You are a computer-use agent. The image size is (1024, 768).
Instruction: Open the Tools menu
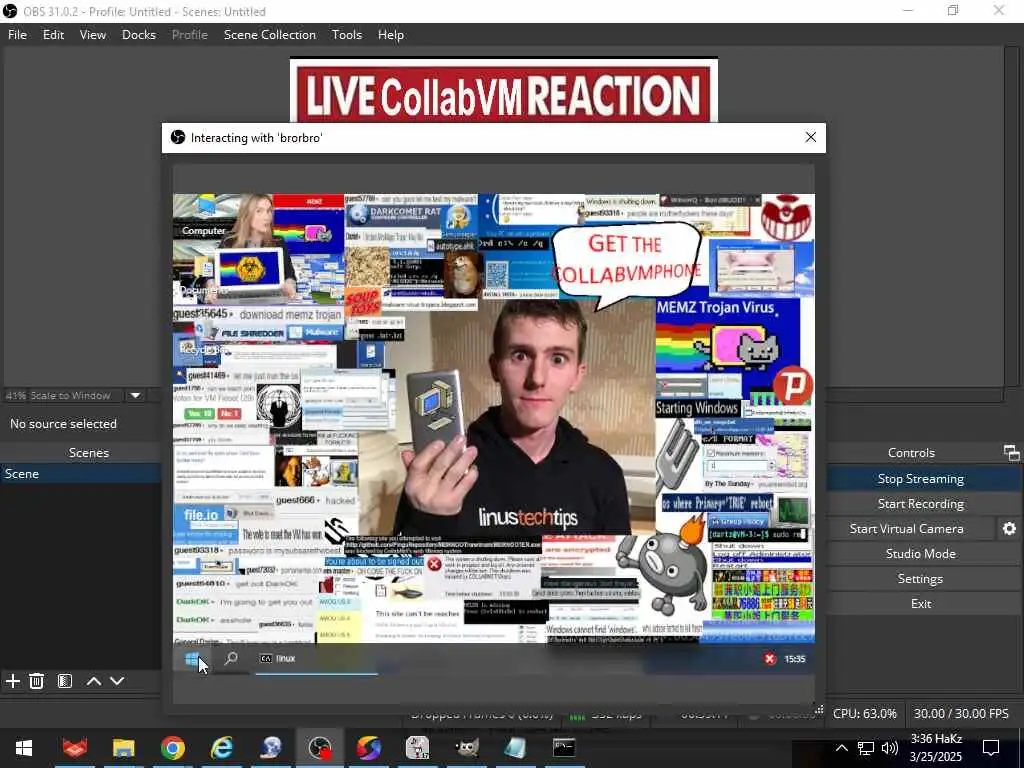[x=347, y=35]
